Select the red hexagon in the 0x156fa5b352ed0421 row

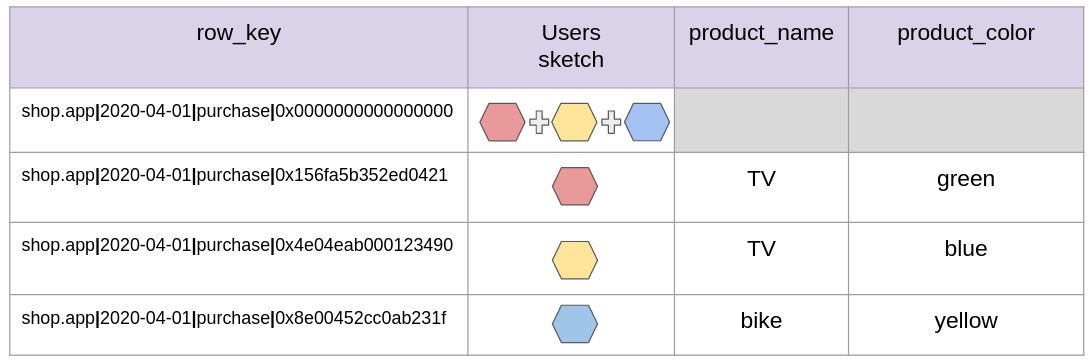click(x=575, y=187)
